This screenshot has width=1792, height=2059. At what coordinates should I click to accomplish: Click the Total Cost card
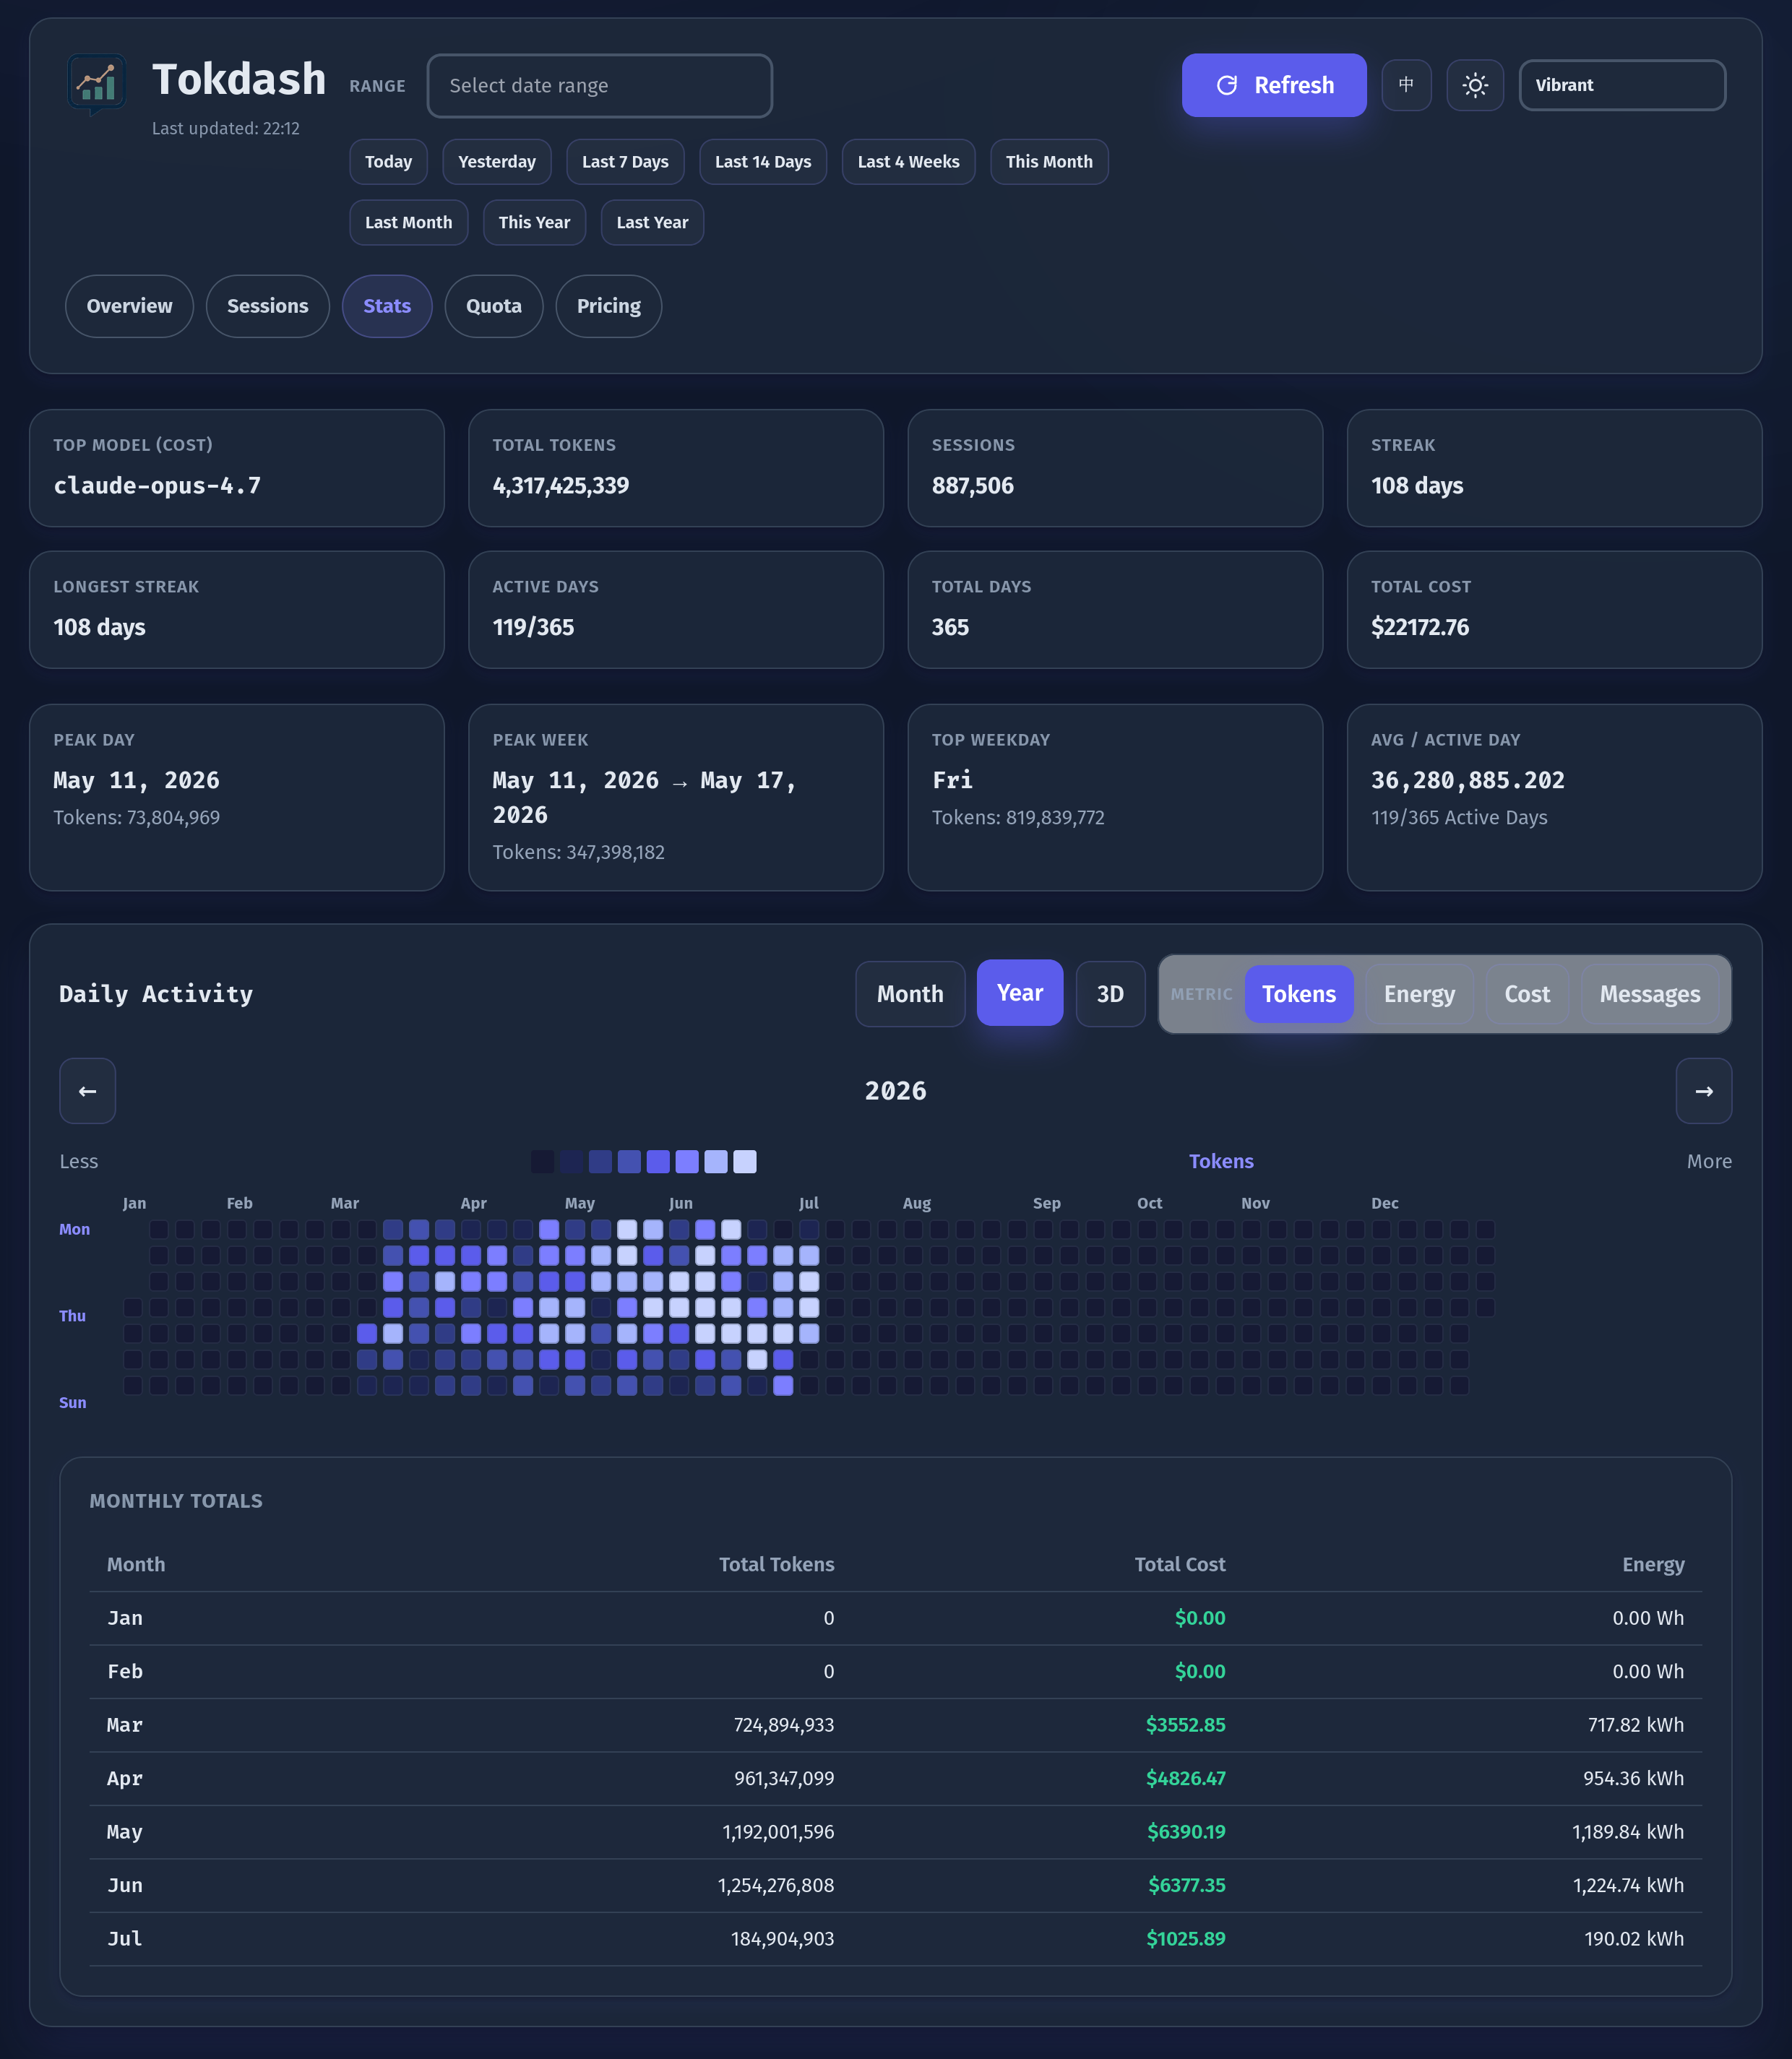1554,610
